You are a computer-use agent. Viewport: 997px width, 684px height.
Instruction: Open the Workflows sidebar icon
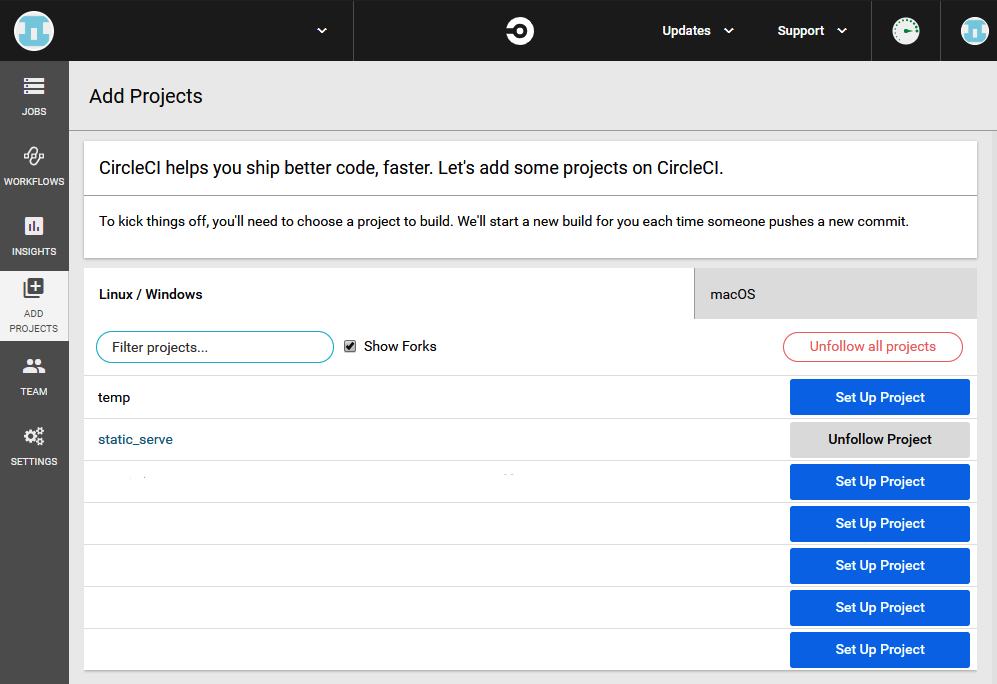point(34,166)
